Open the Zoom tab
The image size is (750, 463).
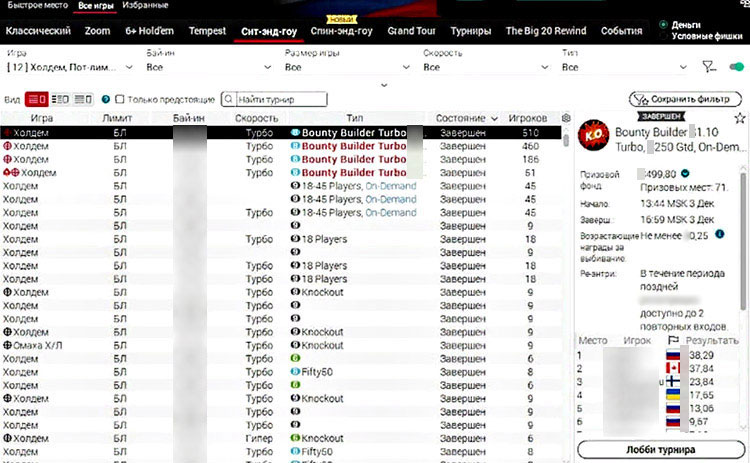pos(98,31)
